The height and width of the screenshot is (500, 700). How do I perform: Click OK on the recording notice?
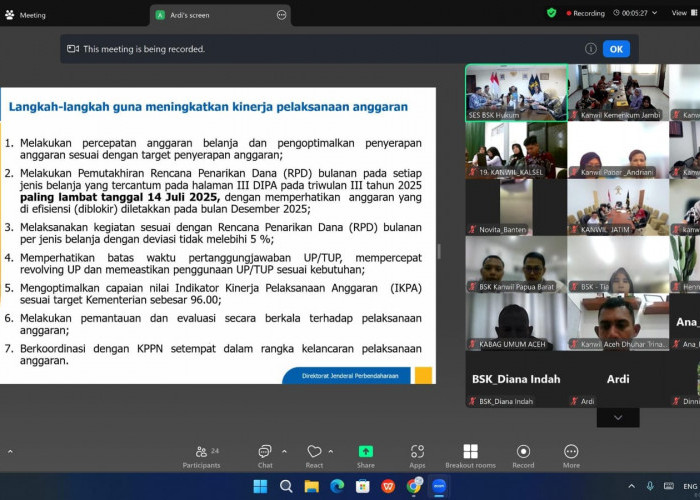616,48
